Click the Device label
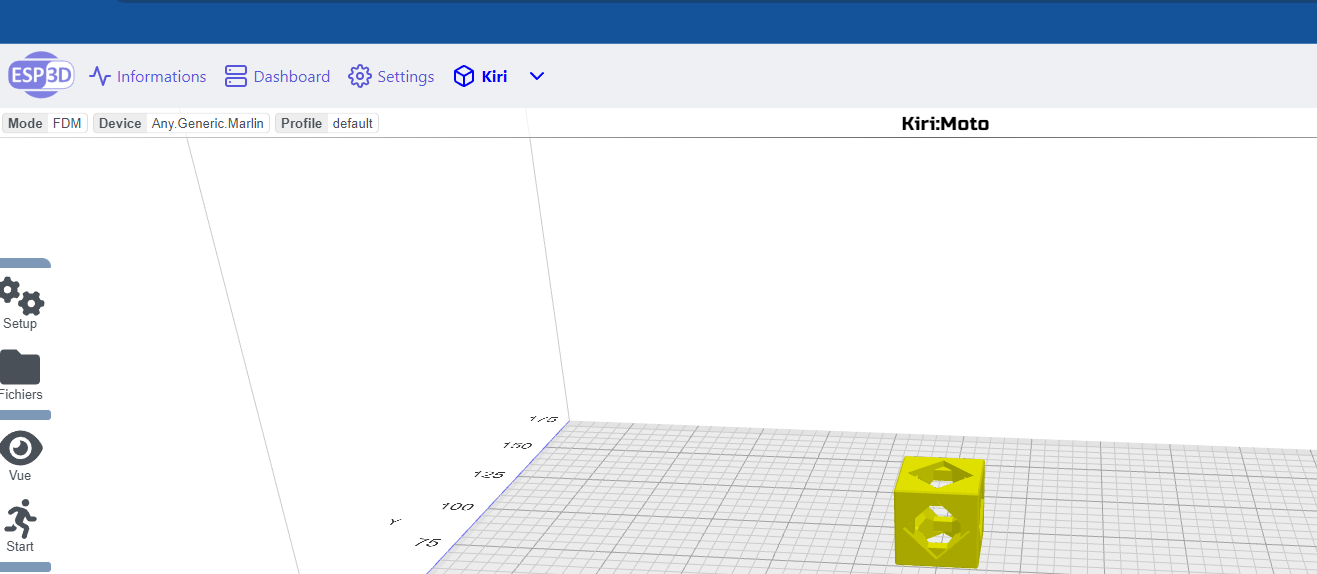The width and height of the screenshot is (1317, 574). point(120,123)
